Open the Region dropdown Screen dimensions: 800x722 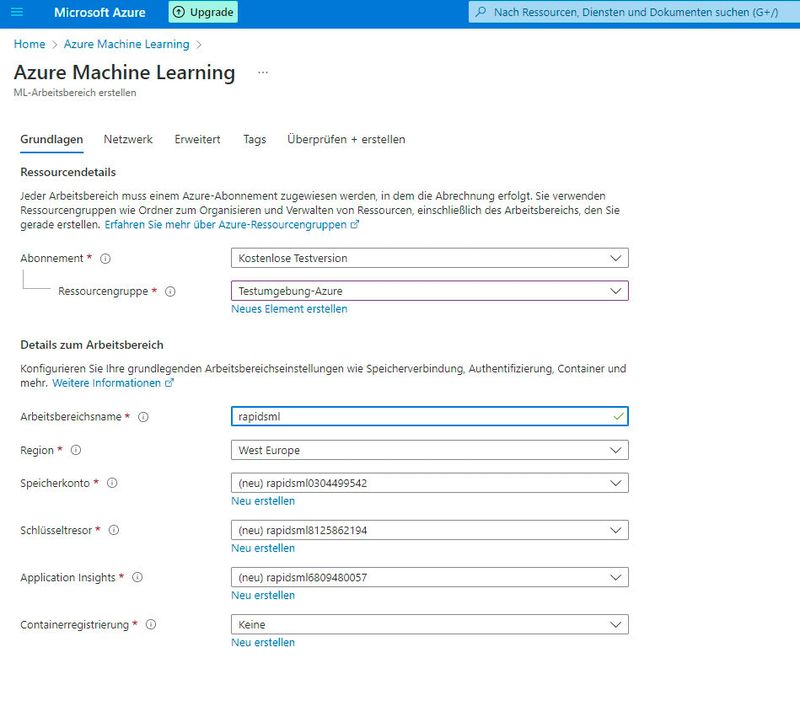[x=430, y=450]
